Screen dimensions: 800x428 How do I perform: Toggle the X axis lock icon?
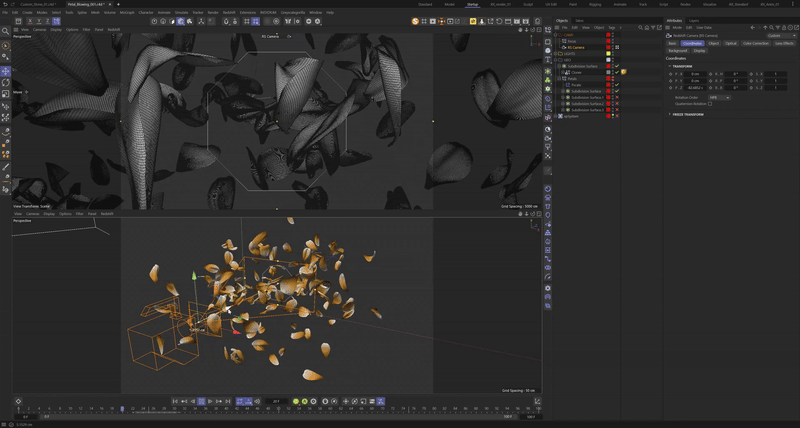point(30,21)
